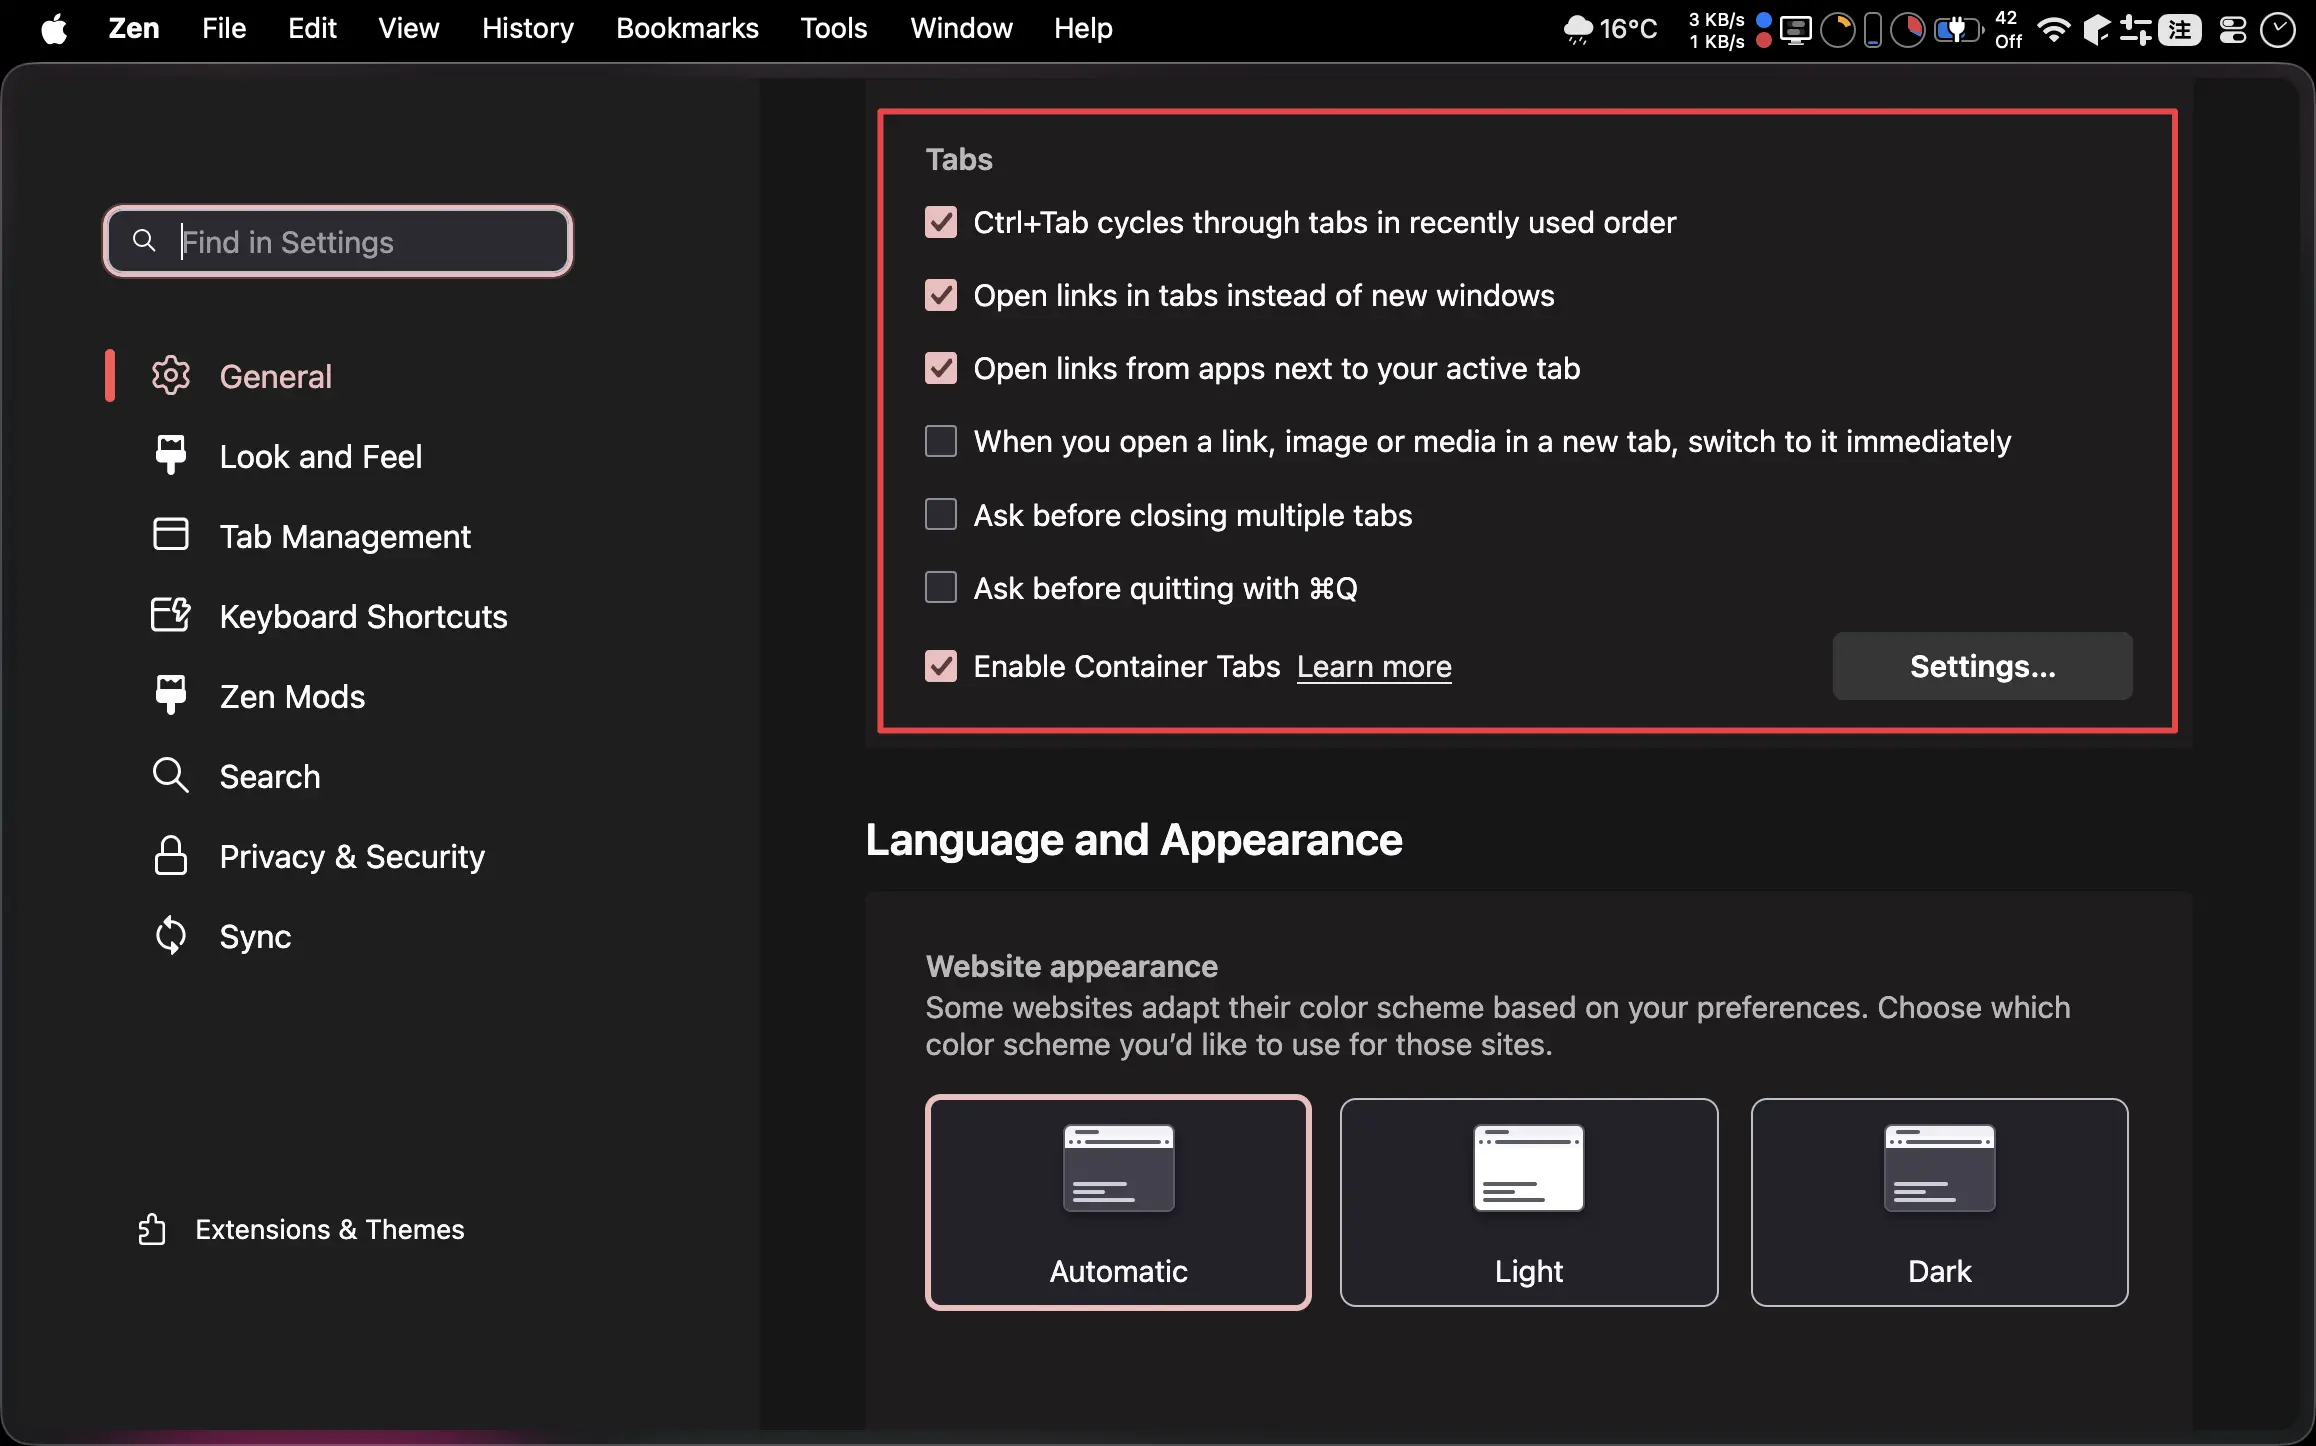
Task: Select the Light website appearance option
Action: (1528, 1202)
